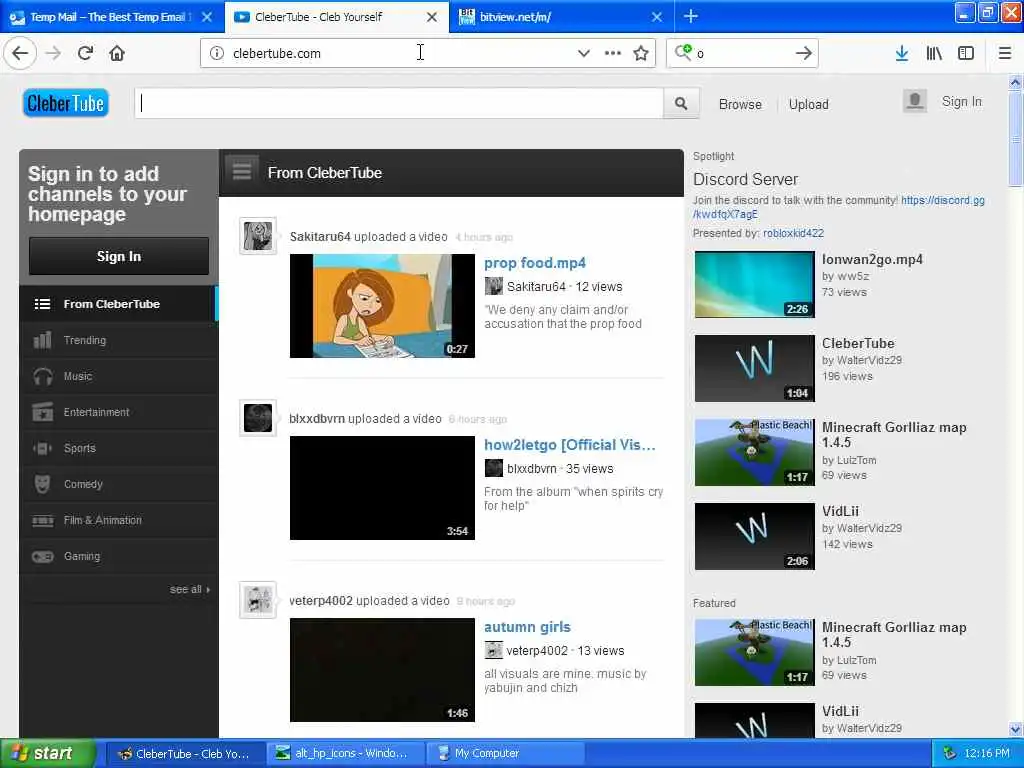Screen dimensions: 1024x768
Task: Open the guide menu icon beside From CleberTube
Action: [x=242, y=171]
